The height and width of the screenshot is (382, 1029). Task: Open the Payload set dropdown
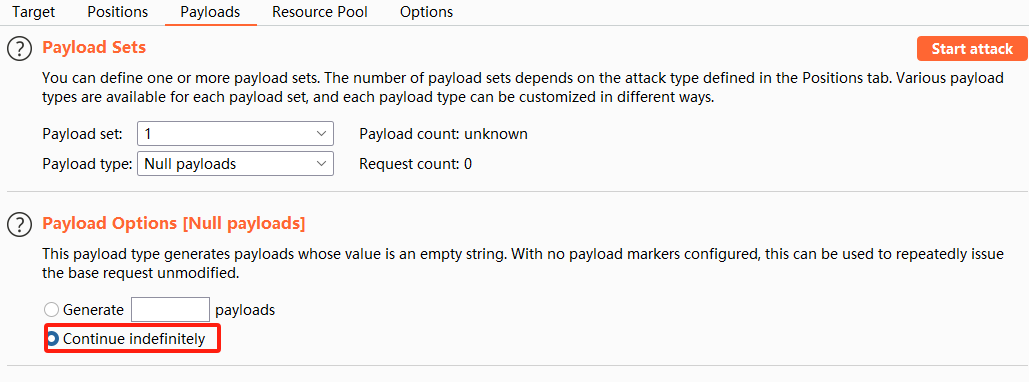tap(236, 134)
